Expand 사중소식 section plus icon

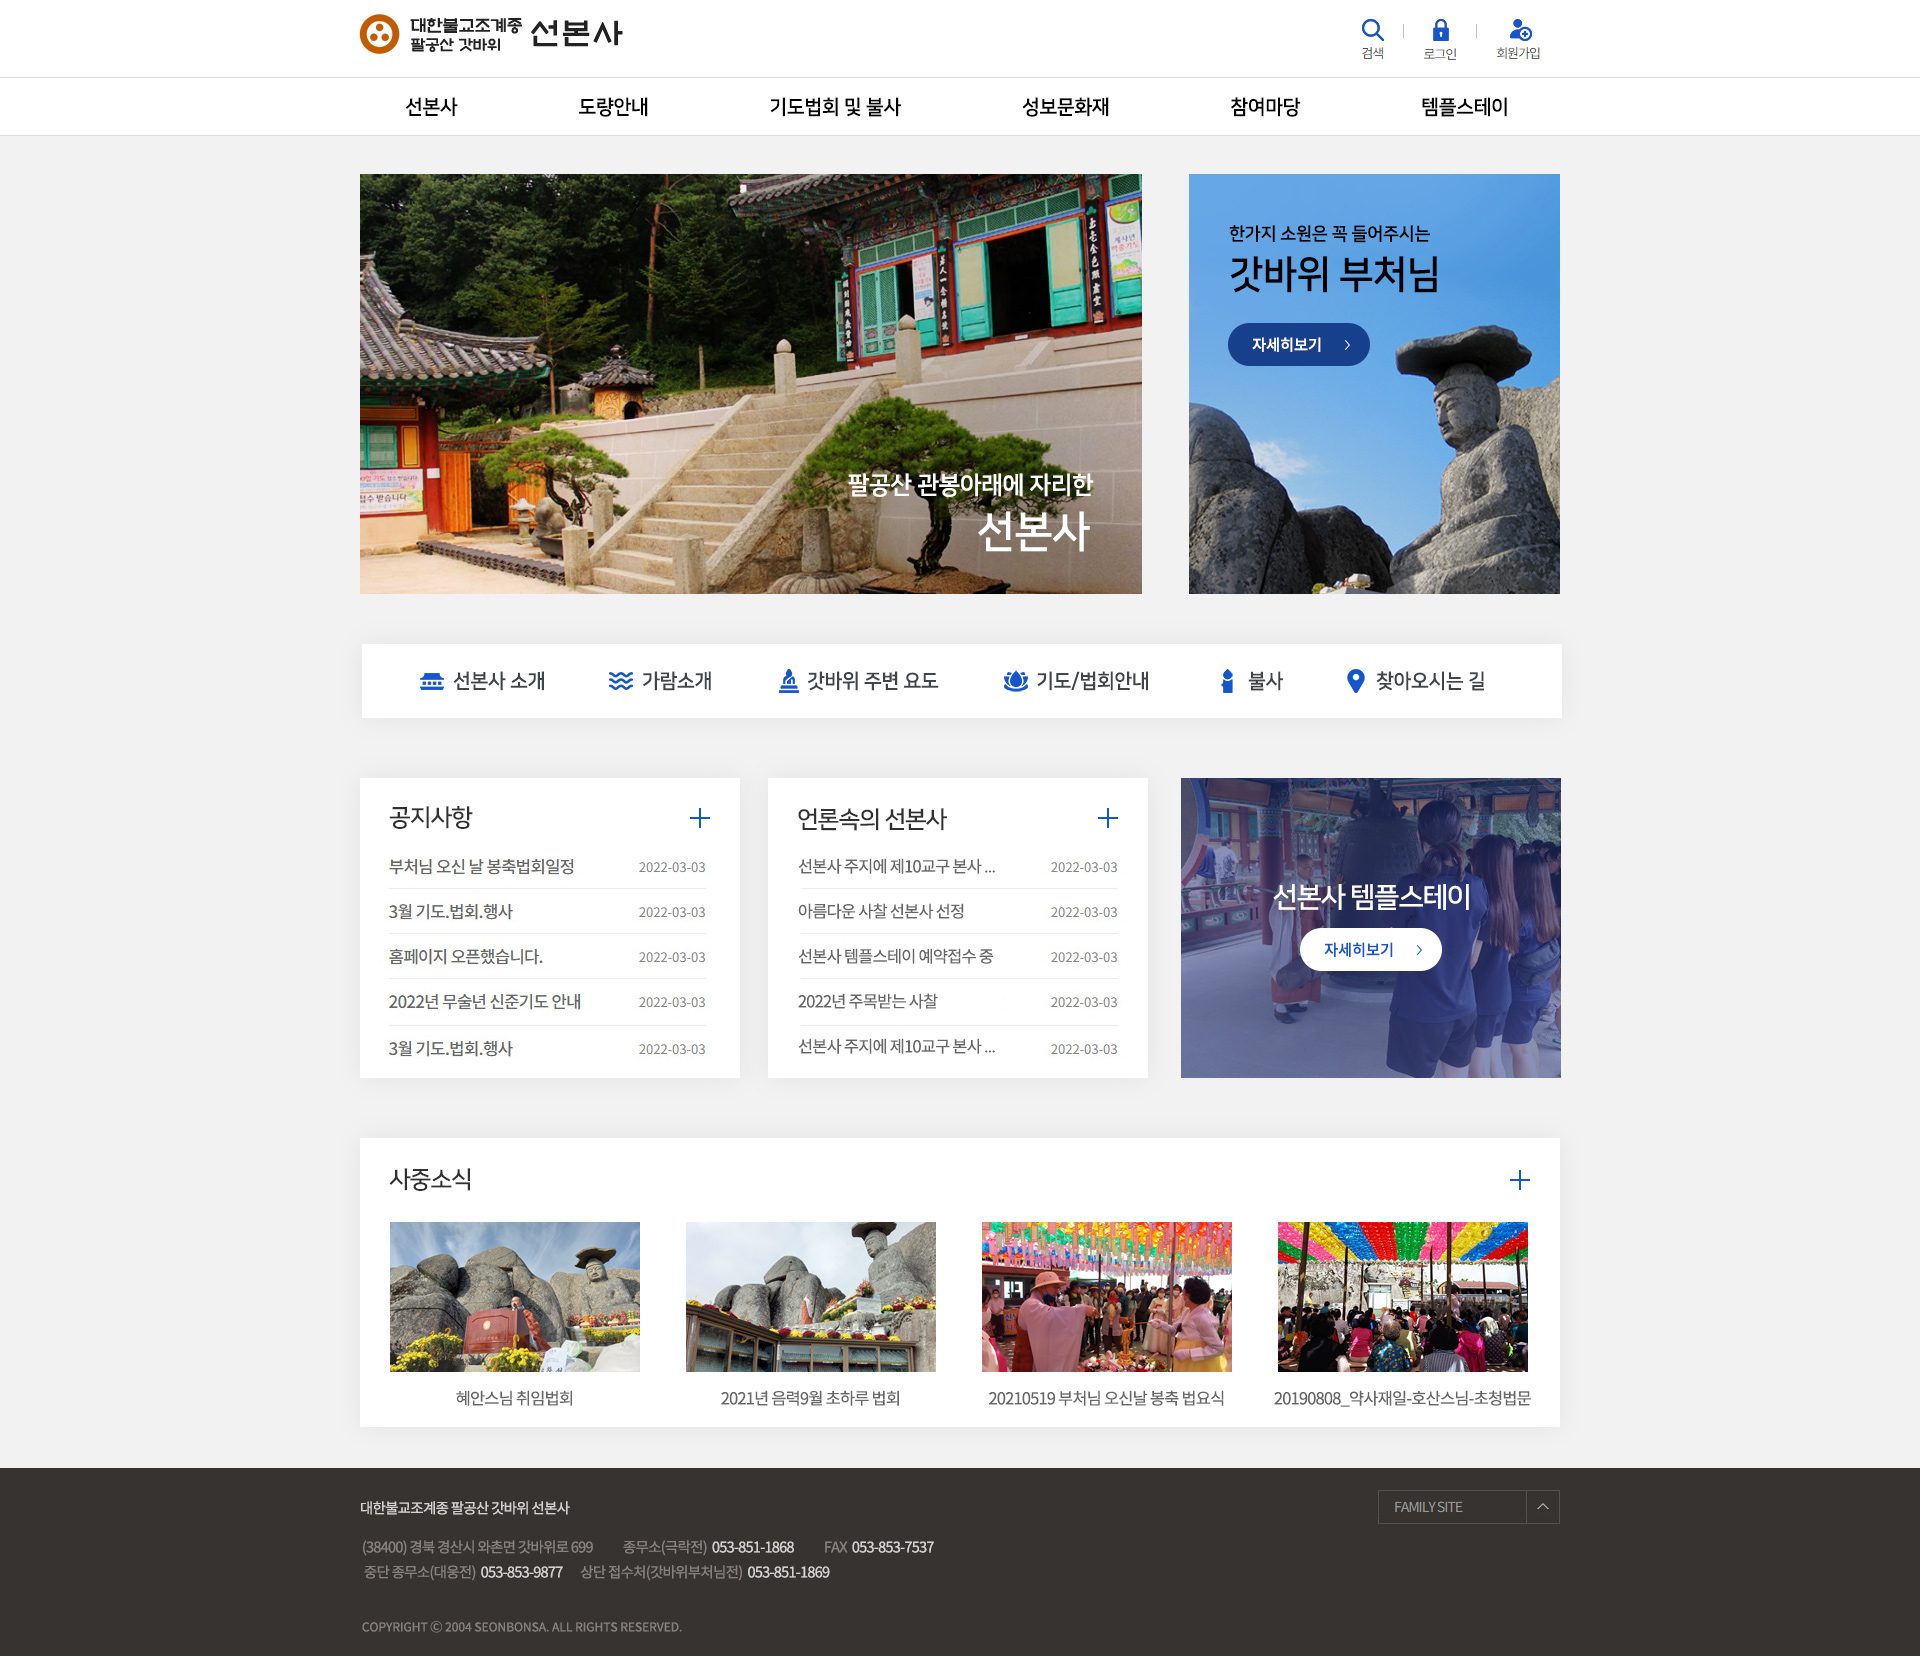1519,1180
